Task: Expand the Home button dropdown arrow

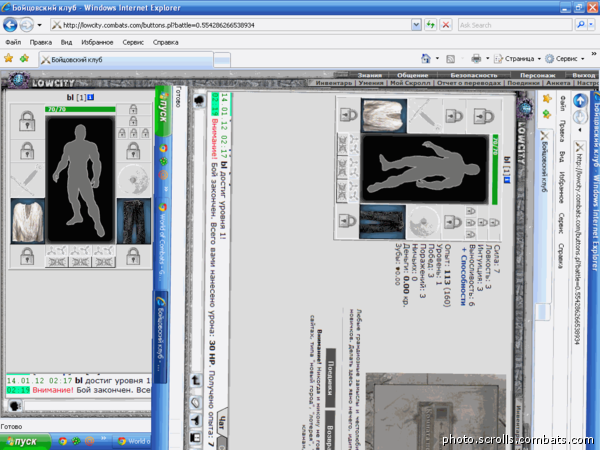Action: pos(437,59)
